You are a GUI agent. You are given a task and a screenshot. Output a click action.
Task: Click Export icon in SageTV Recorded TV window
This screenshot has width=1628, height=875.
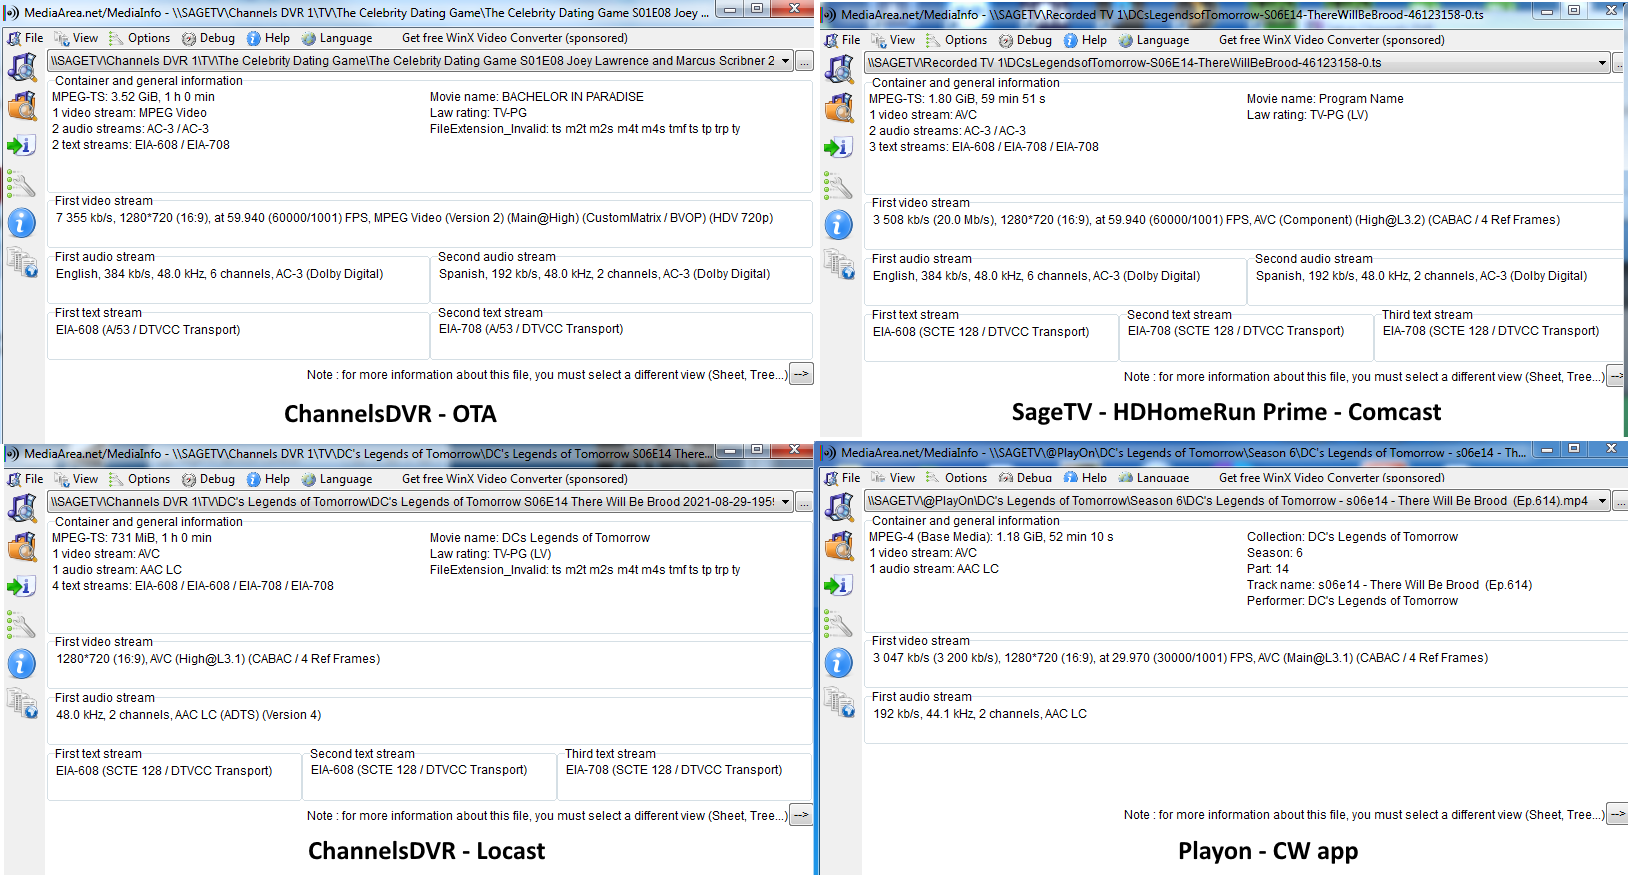pos(838,148)
